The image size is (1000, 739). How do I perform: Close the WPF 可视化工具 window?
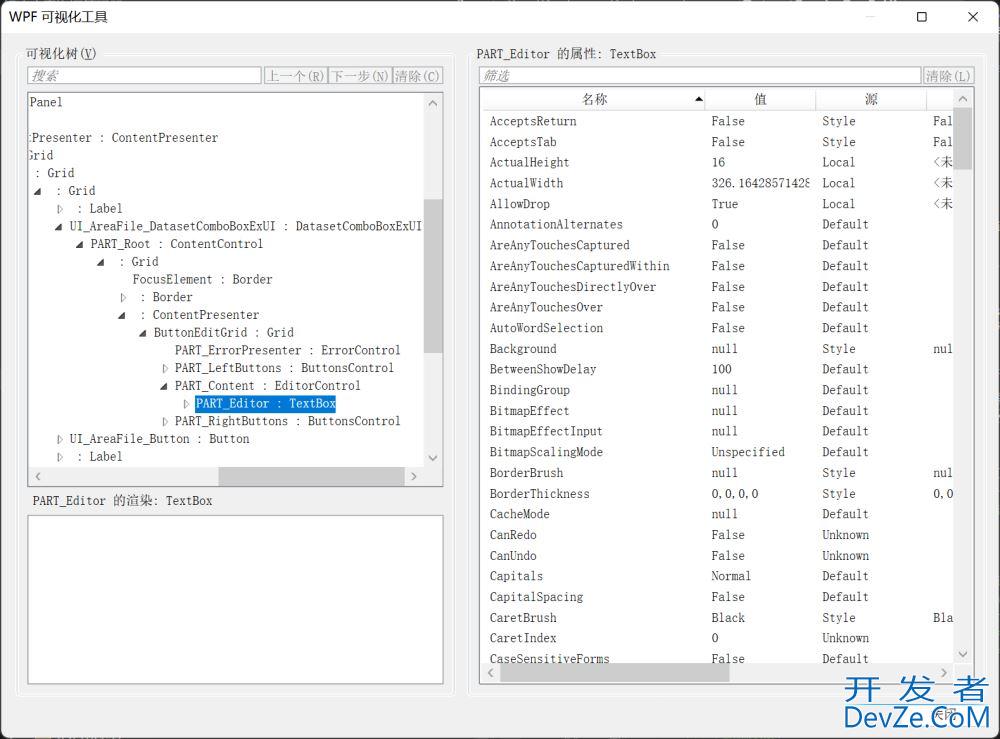pos(973,17)
